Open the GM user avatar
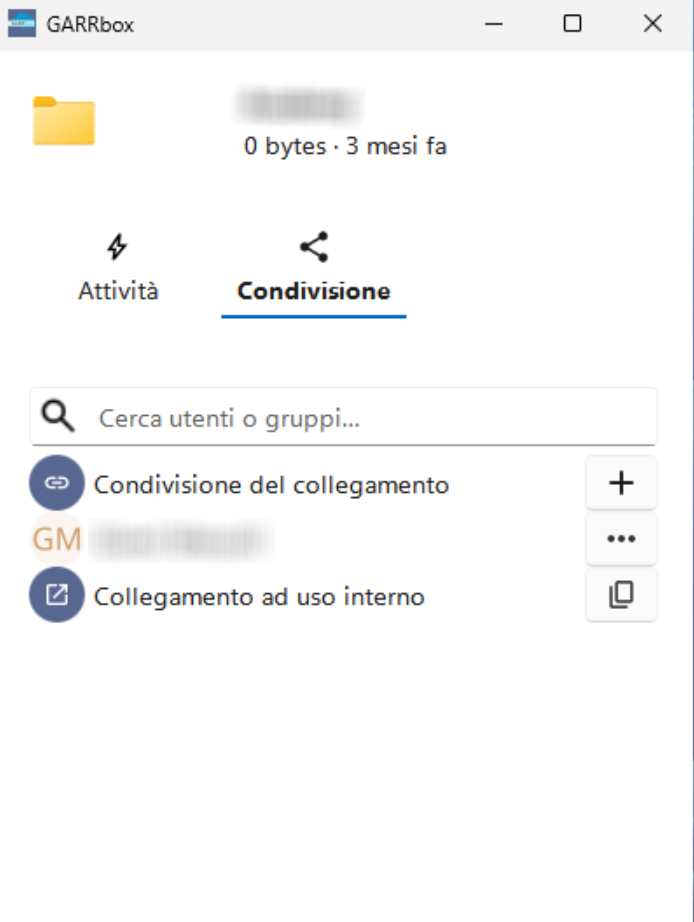This screenshot has height=922, width=694. coord(56,538)
